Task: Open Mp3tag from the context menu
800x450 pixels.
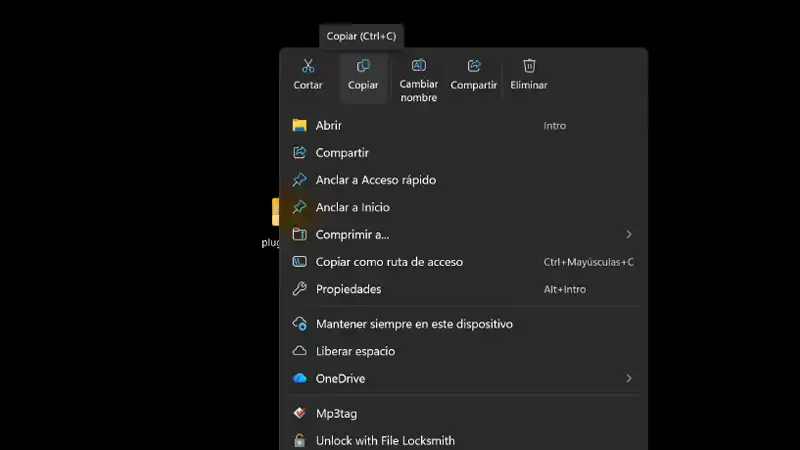Action: tap(335, 413)
